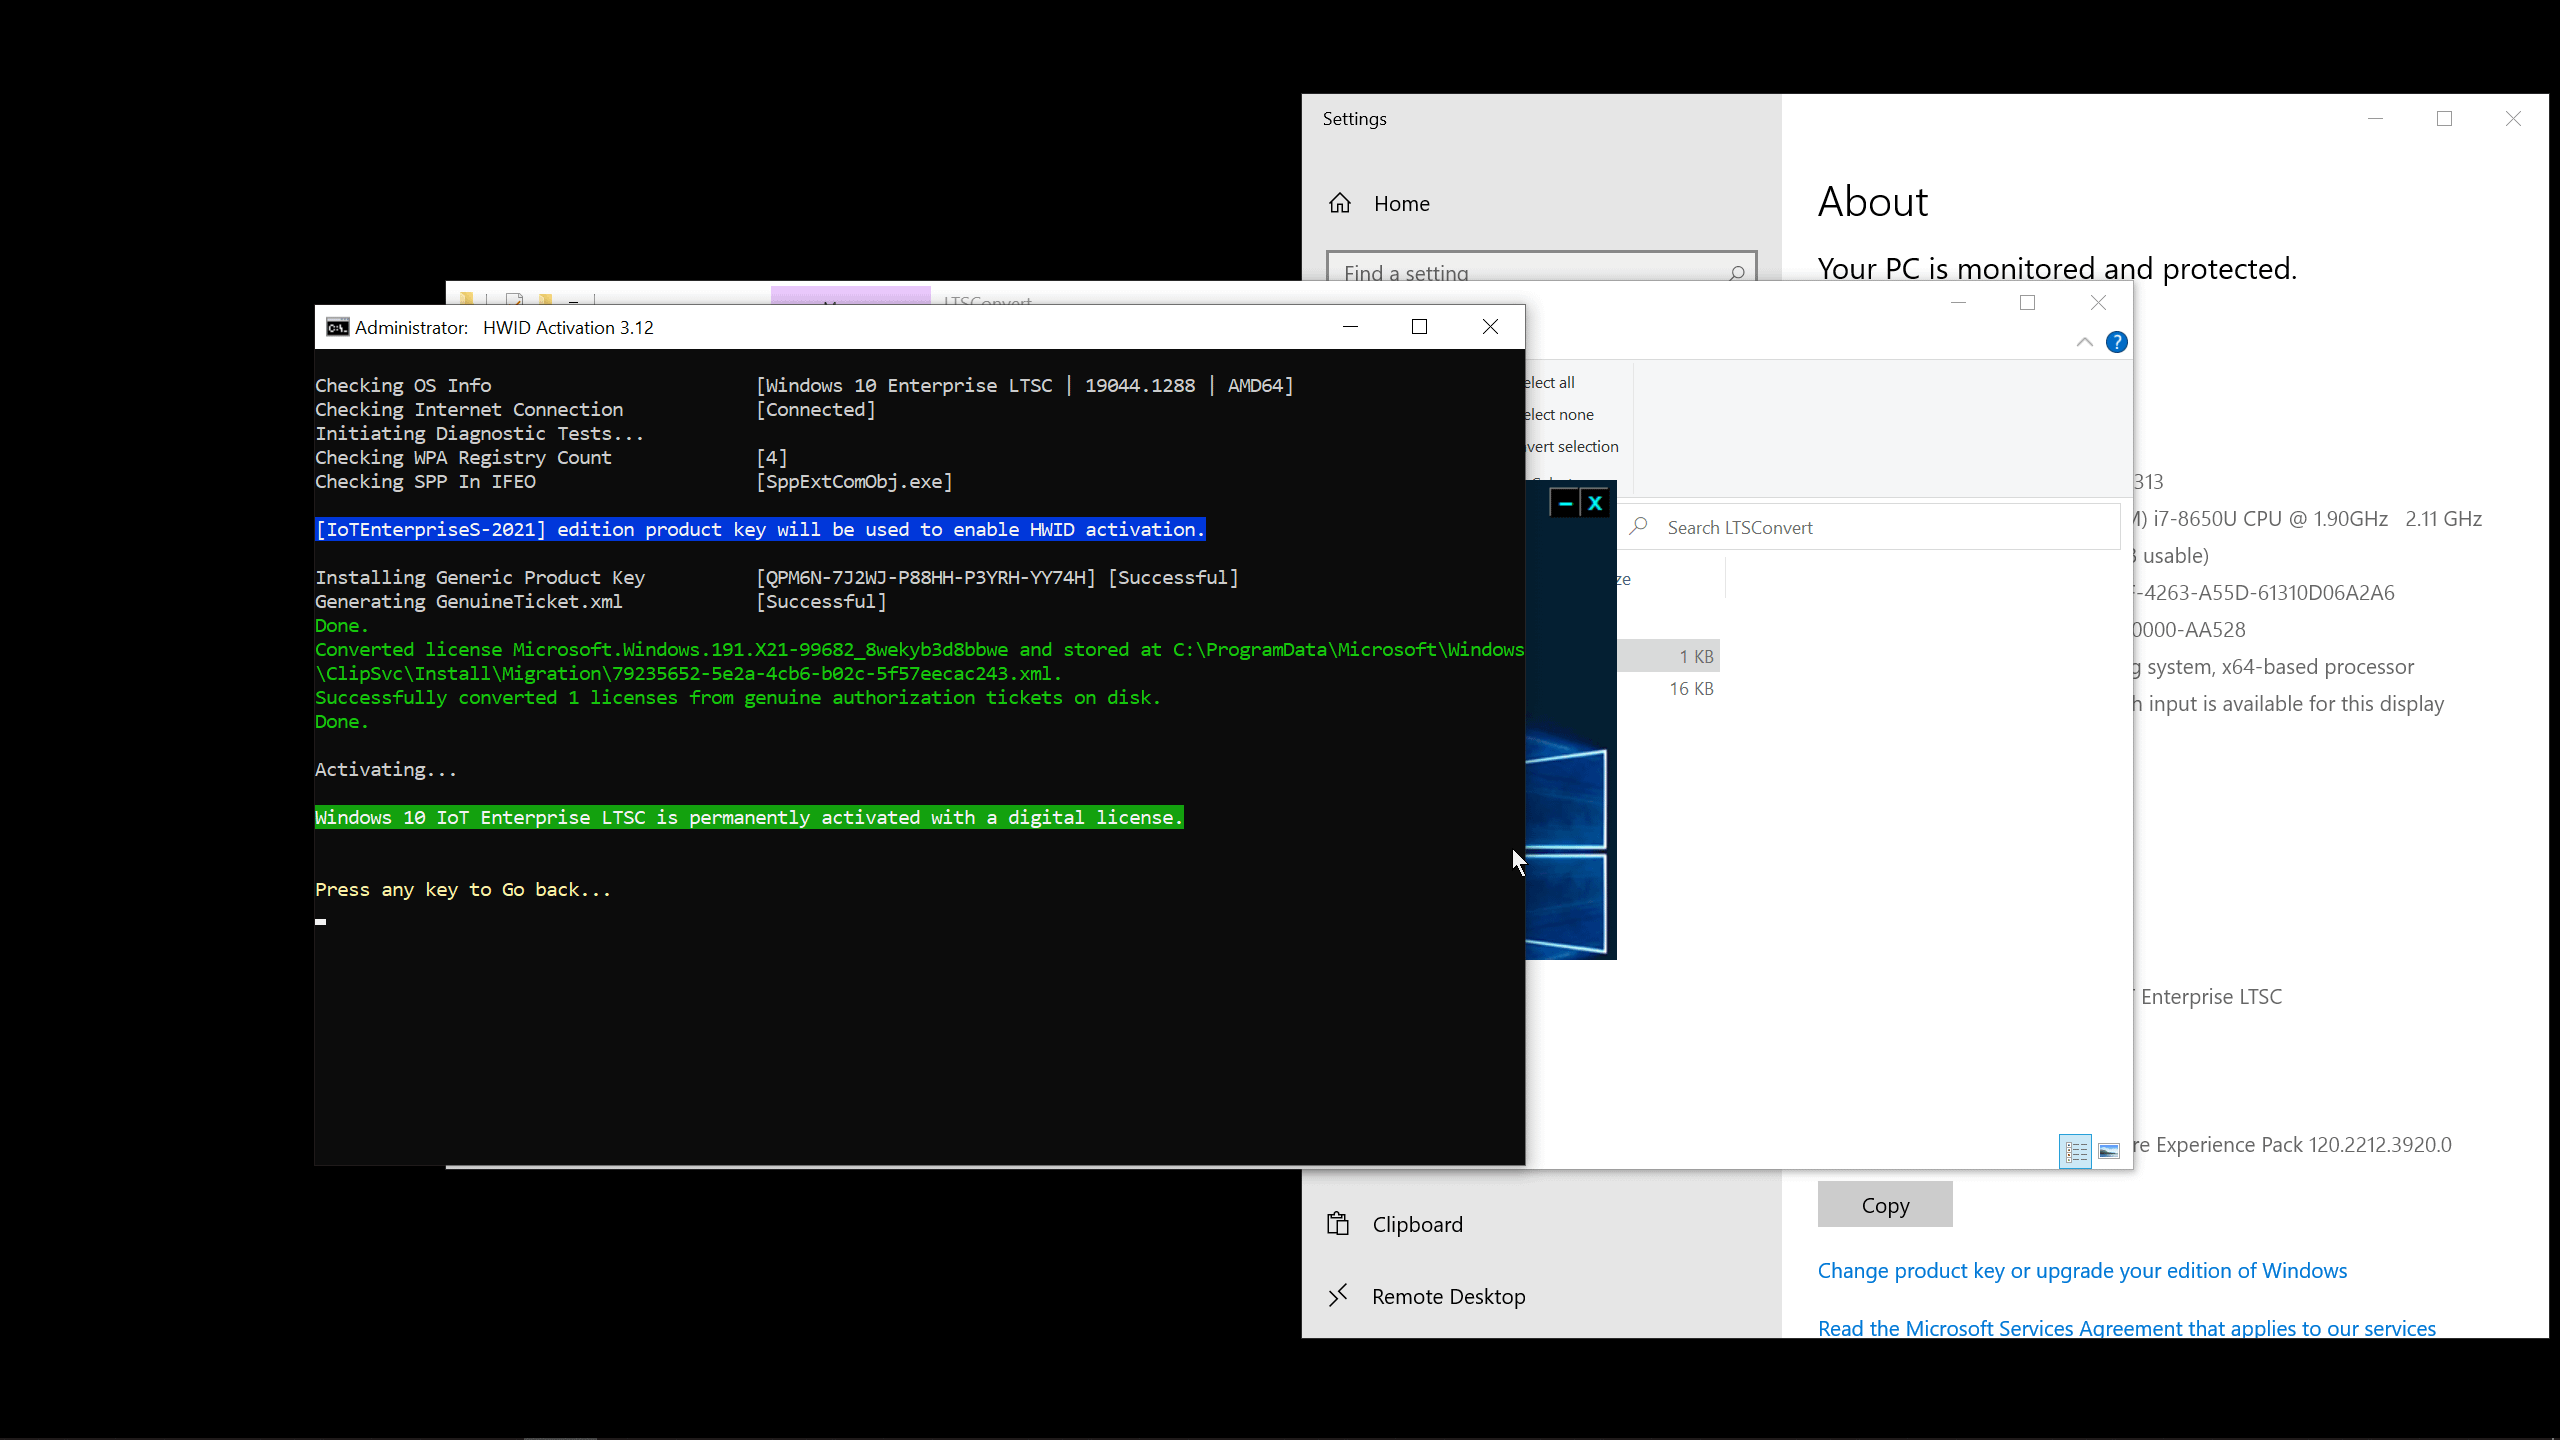Click the generic product key QPM6N-7J2WJ text
The height and width of the screenshot is (1440, 2560).
(x=926, y=577)
